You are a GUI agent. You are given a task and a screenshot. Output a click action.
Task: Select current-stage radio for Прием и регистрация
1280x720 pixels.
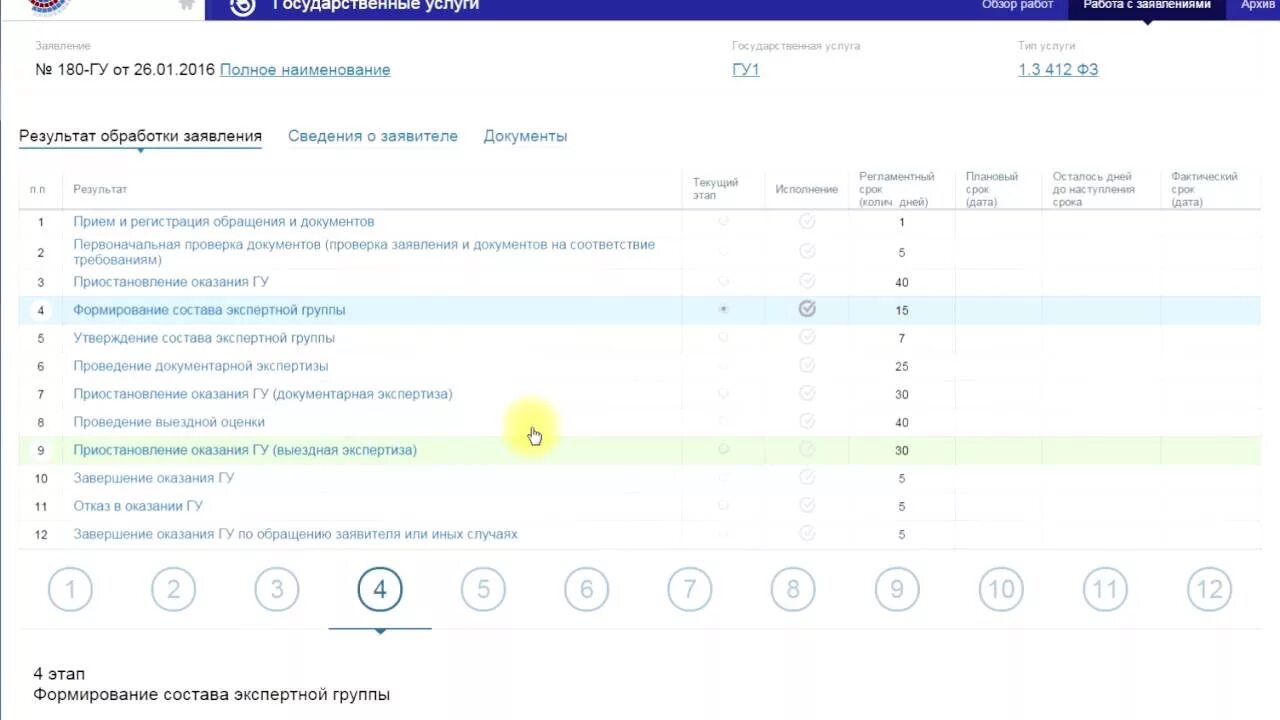(724, 222)
